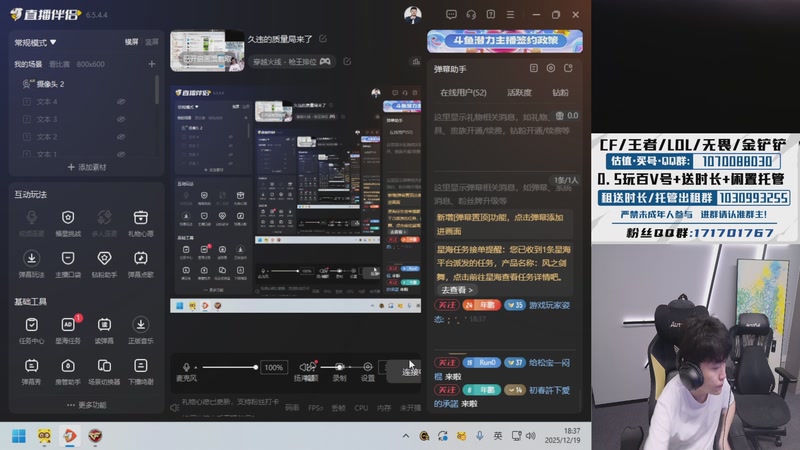Open the hamburger menu in title bar
Image resolution: width=800 pixels, height=450 pixels.
510,14
